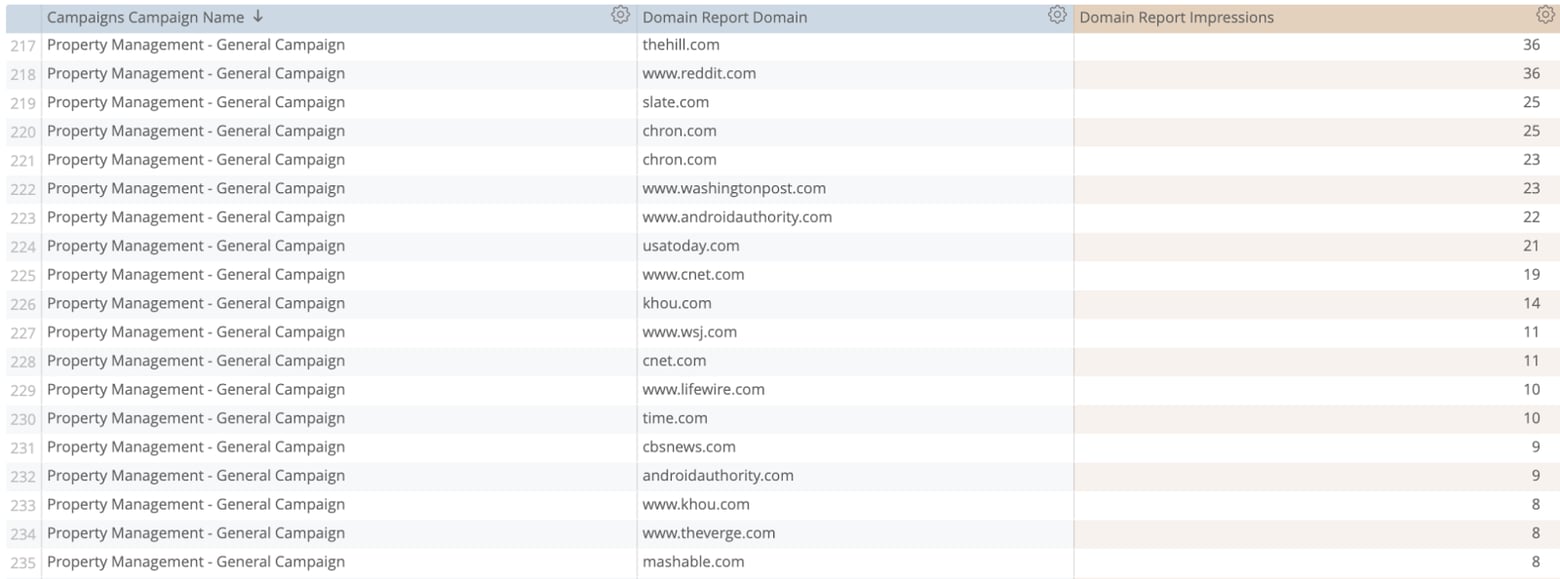Click the campaign name cell in row 217
Screen dimensions: 1560x579
pos(196,44)
